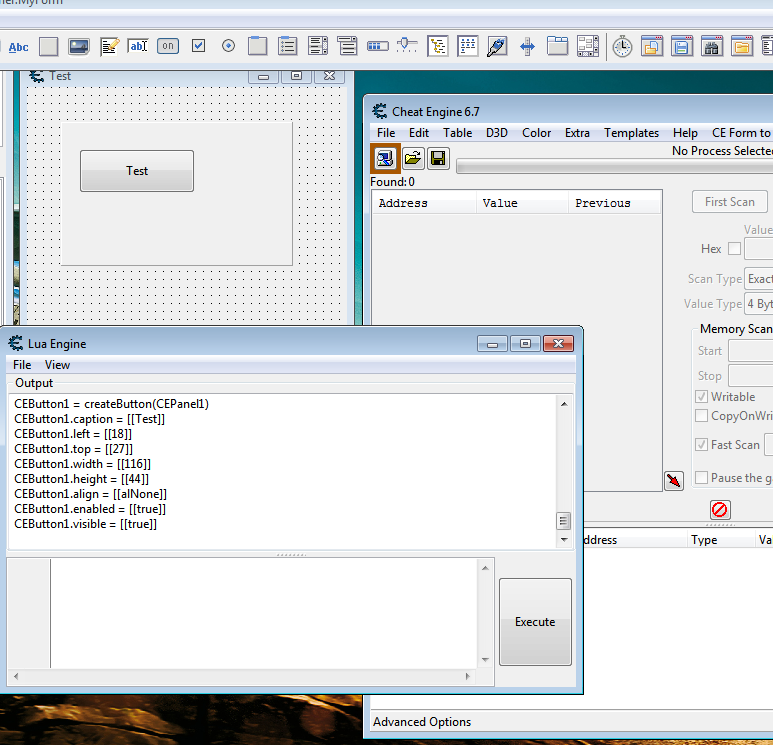The height and width of the screenshot is (745, 773).
Task: Select the radio button component in palette
Action: pyautogui.click(x=228, y=46)
